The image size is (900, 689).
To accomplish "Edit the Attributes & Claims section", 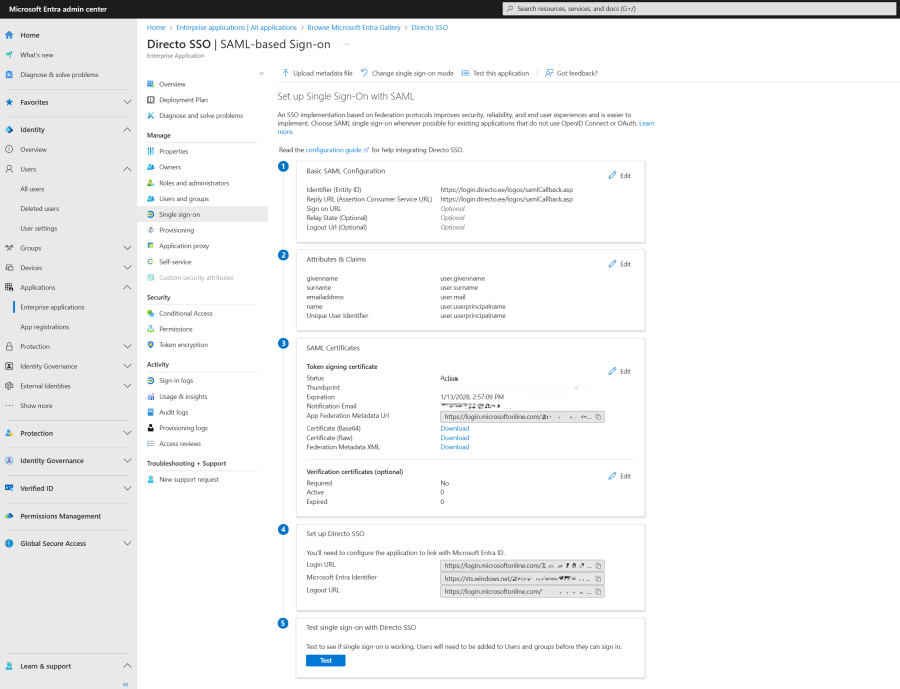I will 619,264.
